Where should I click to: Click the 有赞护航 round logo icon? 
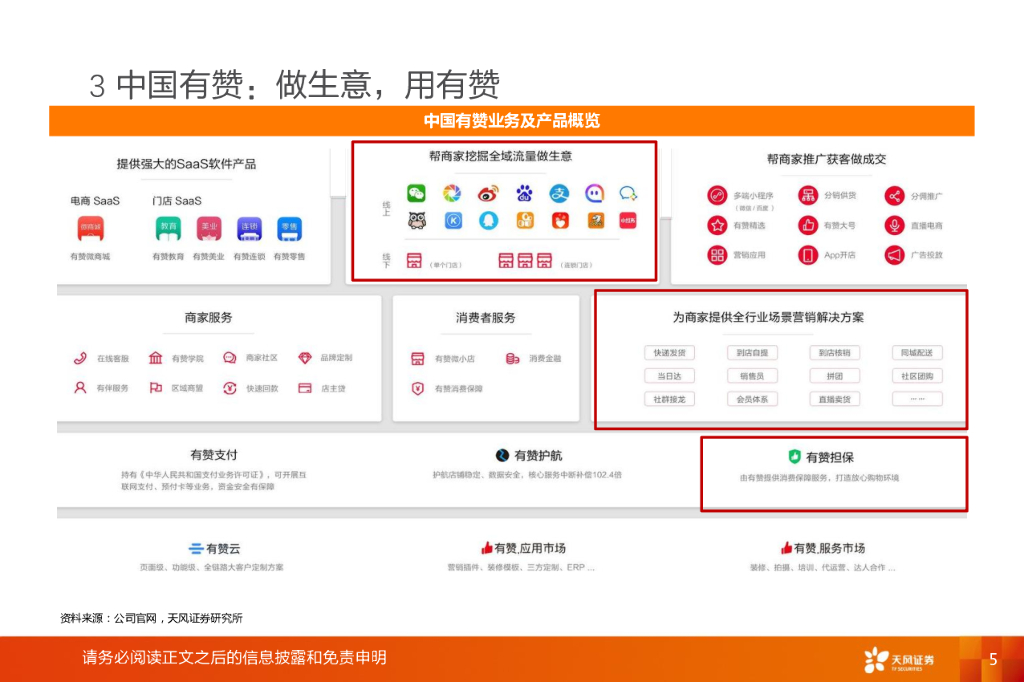point(502,455)
